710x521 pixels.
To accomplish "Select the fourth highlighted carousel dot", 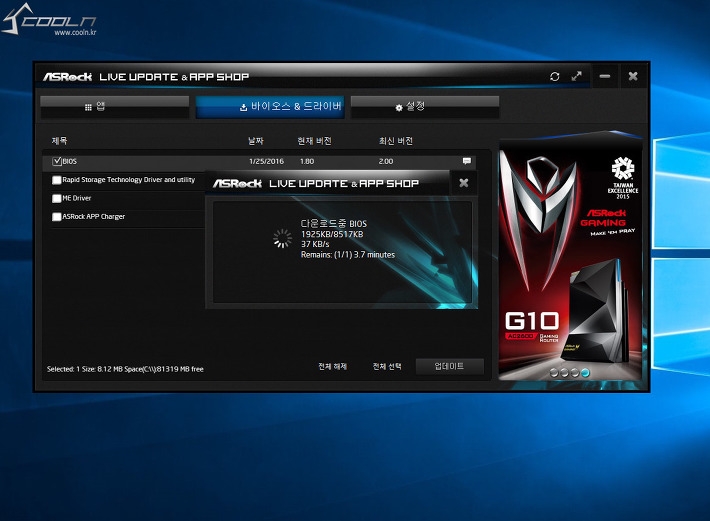I will click(585, 373).
